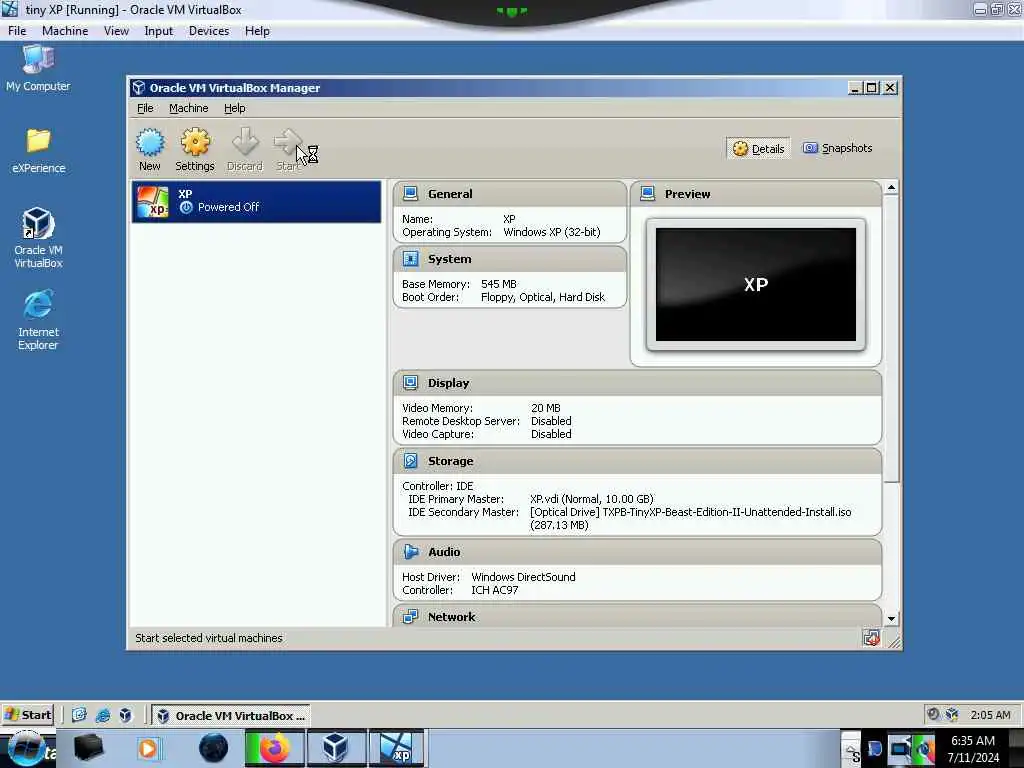Open the View menu of the tiny XP window
This screenshot has height=768, width=1024.
116,31
